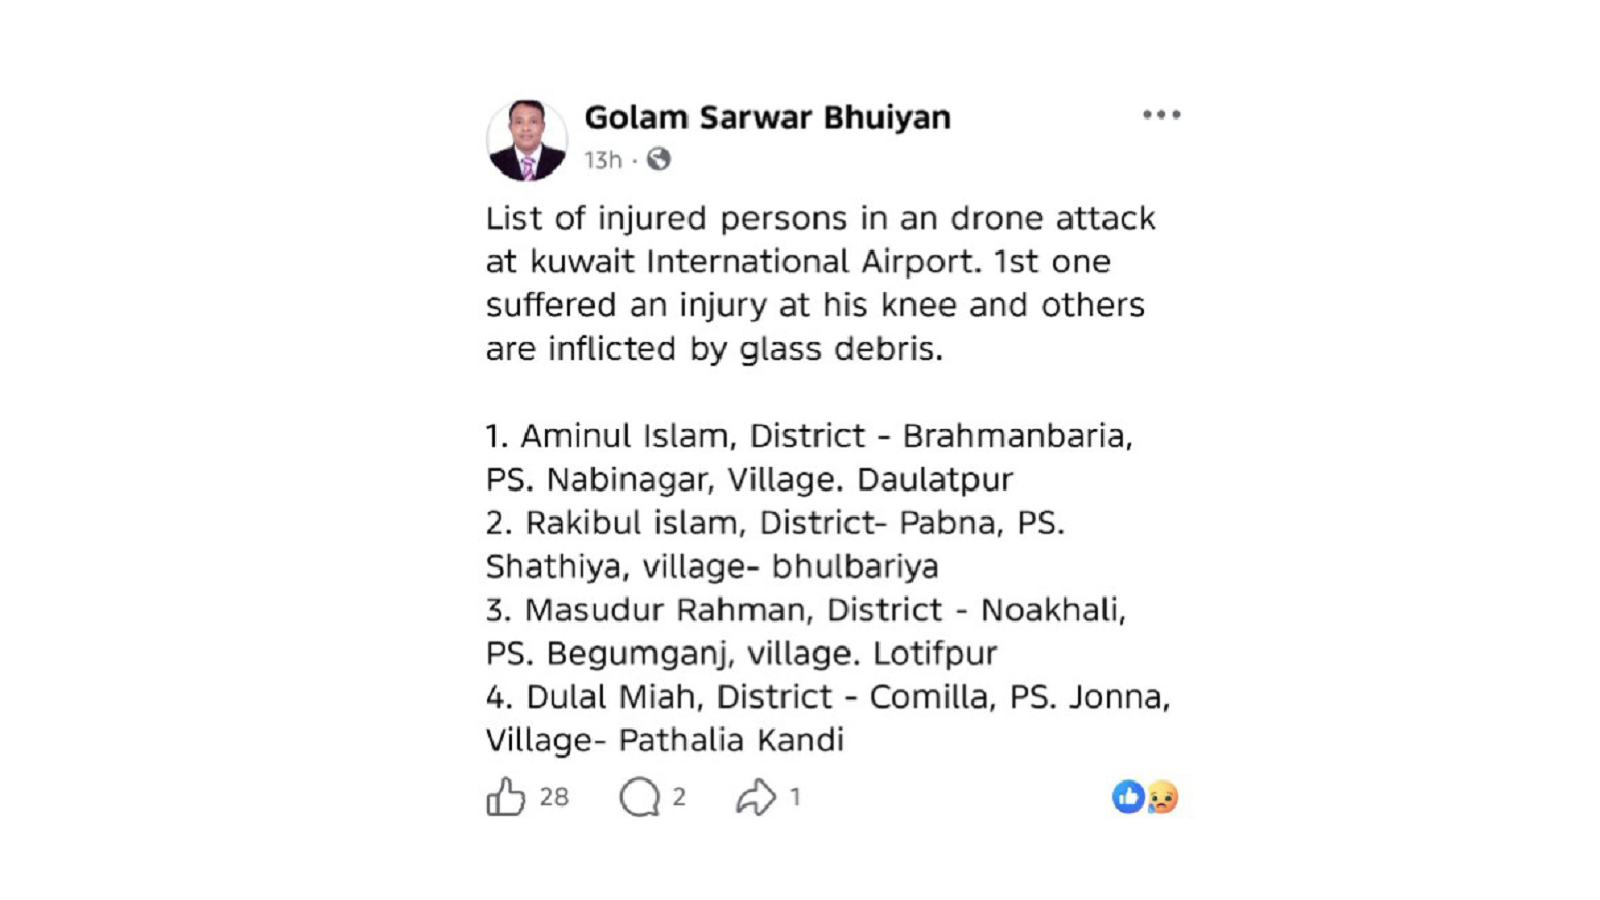Click the share arrow icon
Viewport: 1600px width, 900px height.
[756, 797]
